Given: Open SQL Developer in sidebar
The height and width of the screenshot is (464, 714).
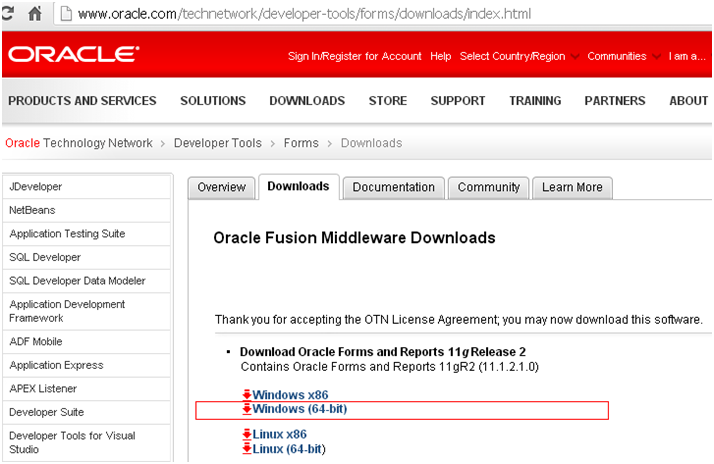Looking at the screenshot, I should [87, 257].
